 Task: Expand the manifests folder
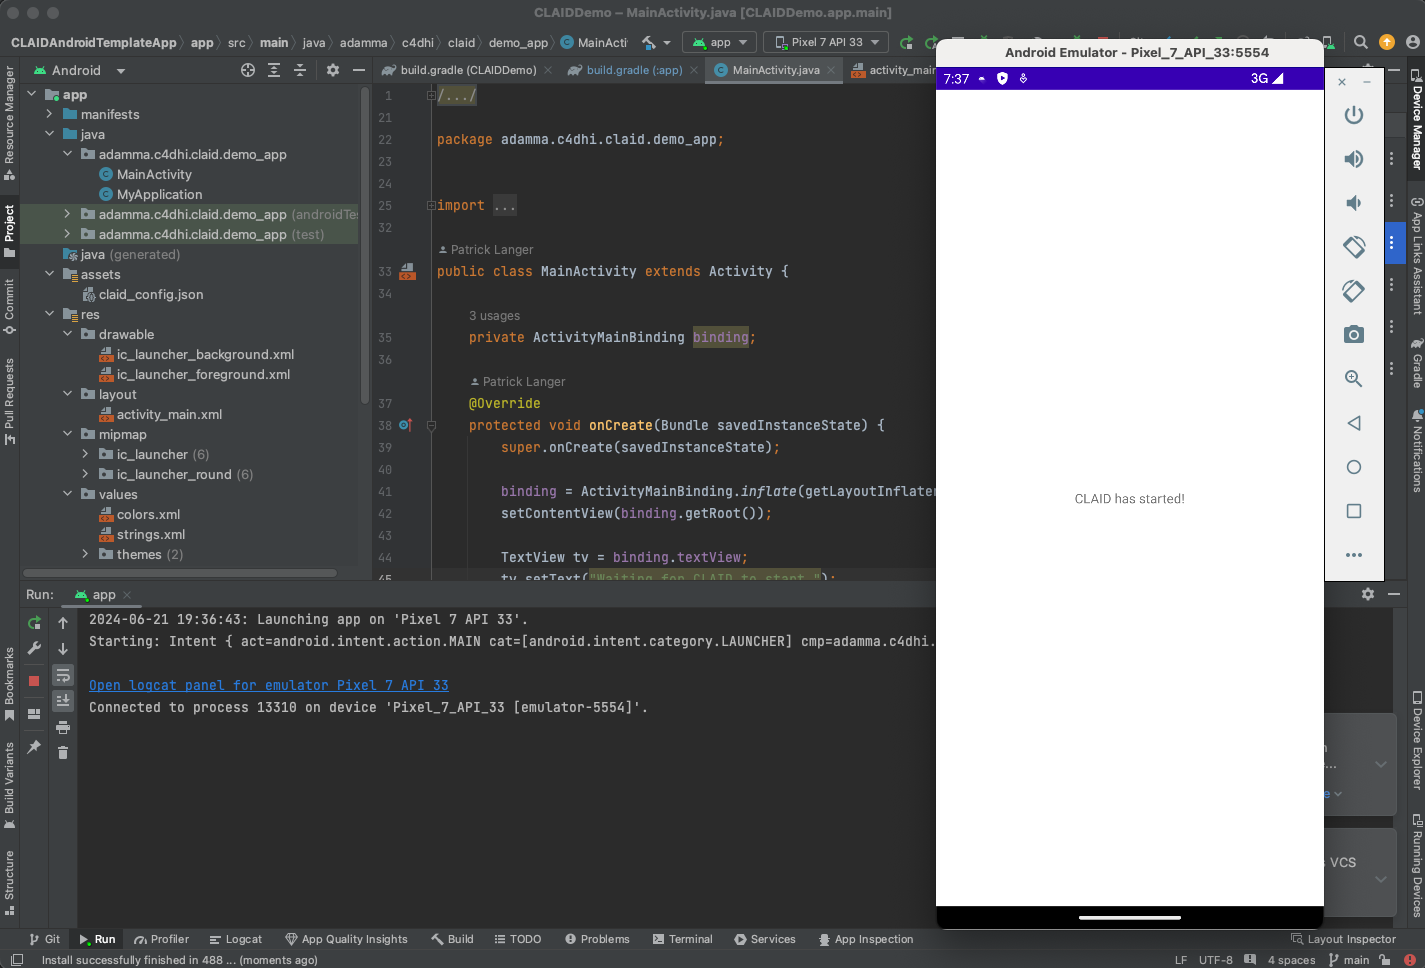(49, 114)
